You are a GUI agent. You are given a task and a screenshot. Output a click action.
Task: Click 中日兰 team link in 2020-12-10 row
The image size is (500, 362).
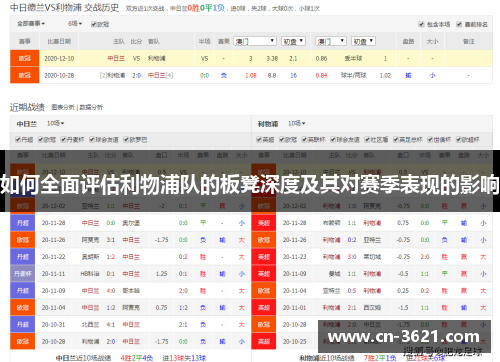tap(116, 58)
